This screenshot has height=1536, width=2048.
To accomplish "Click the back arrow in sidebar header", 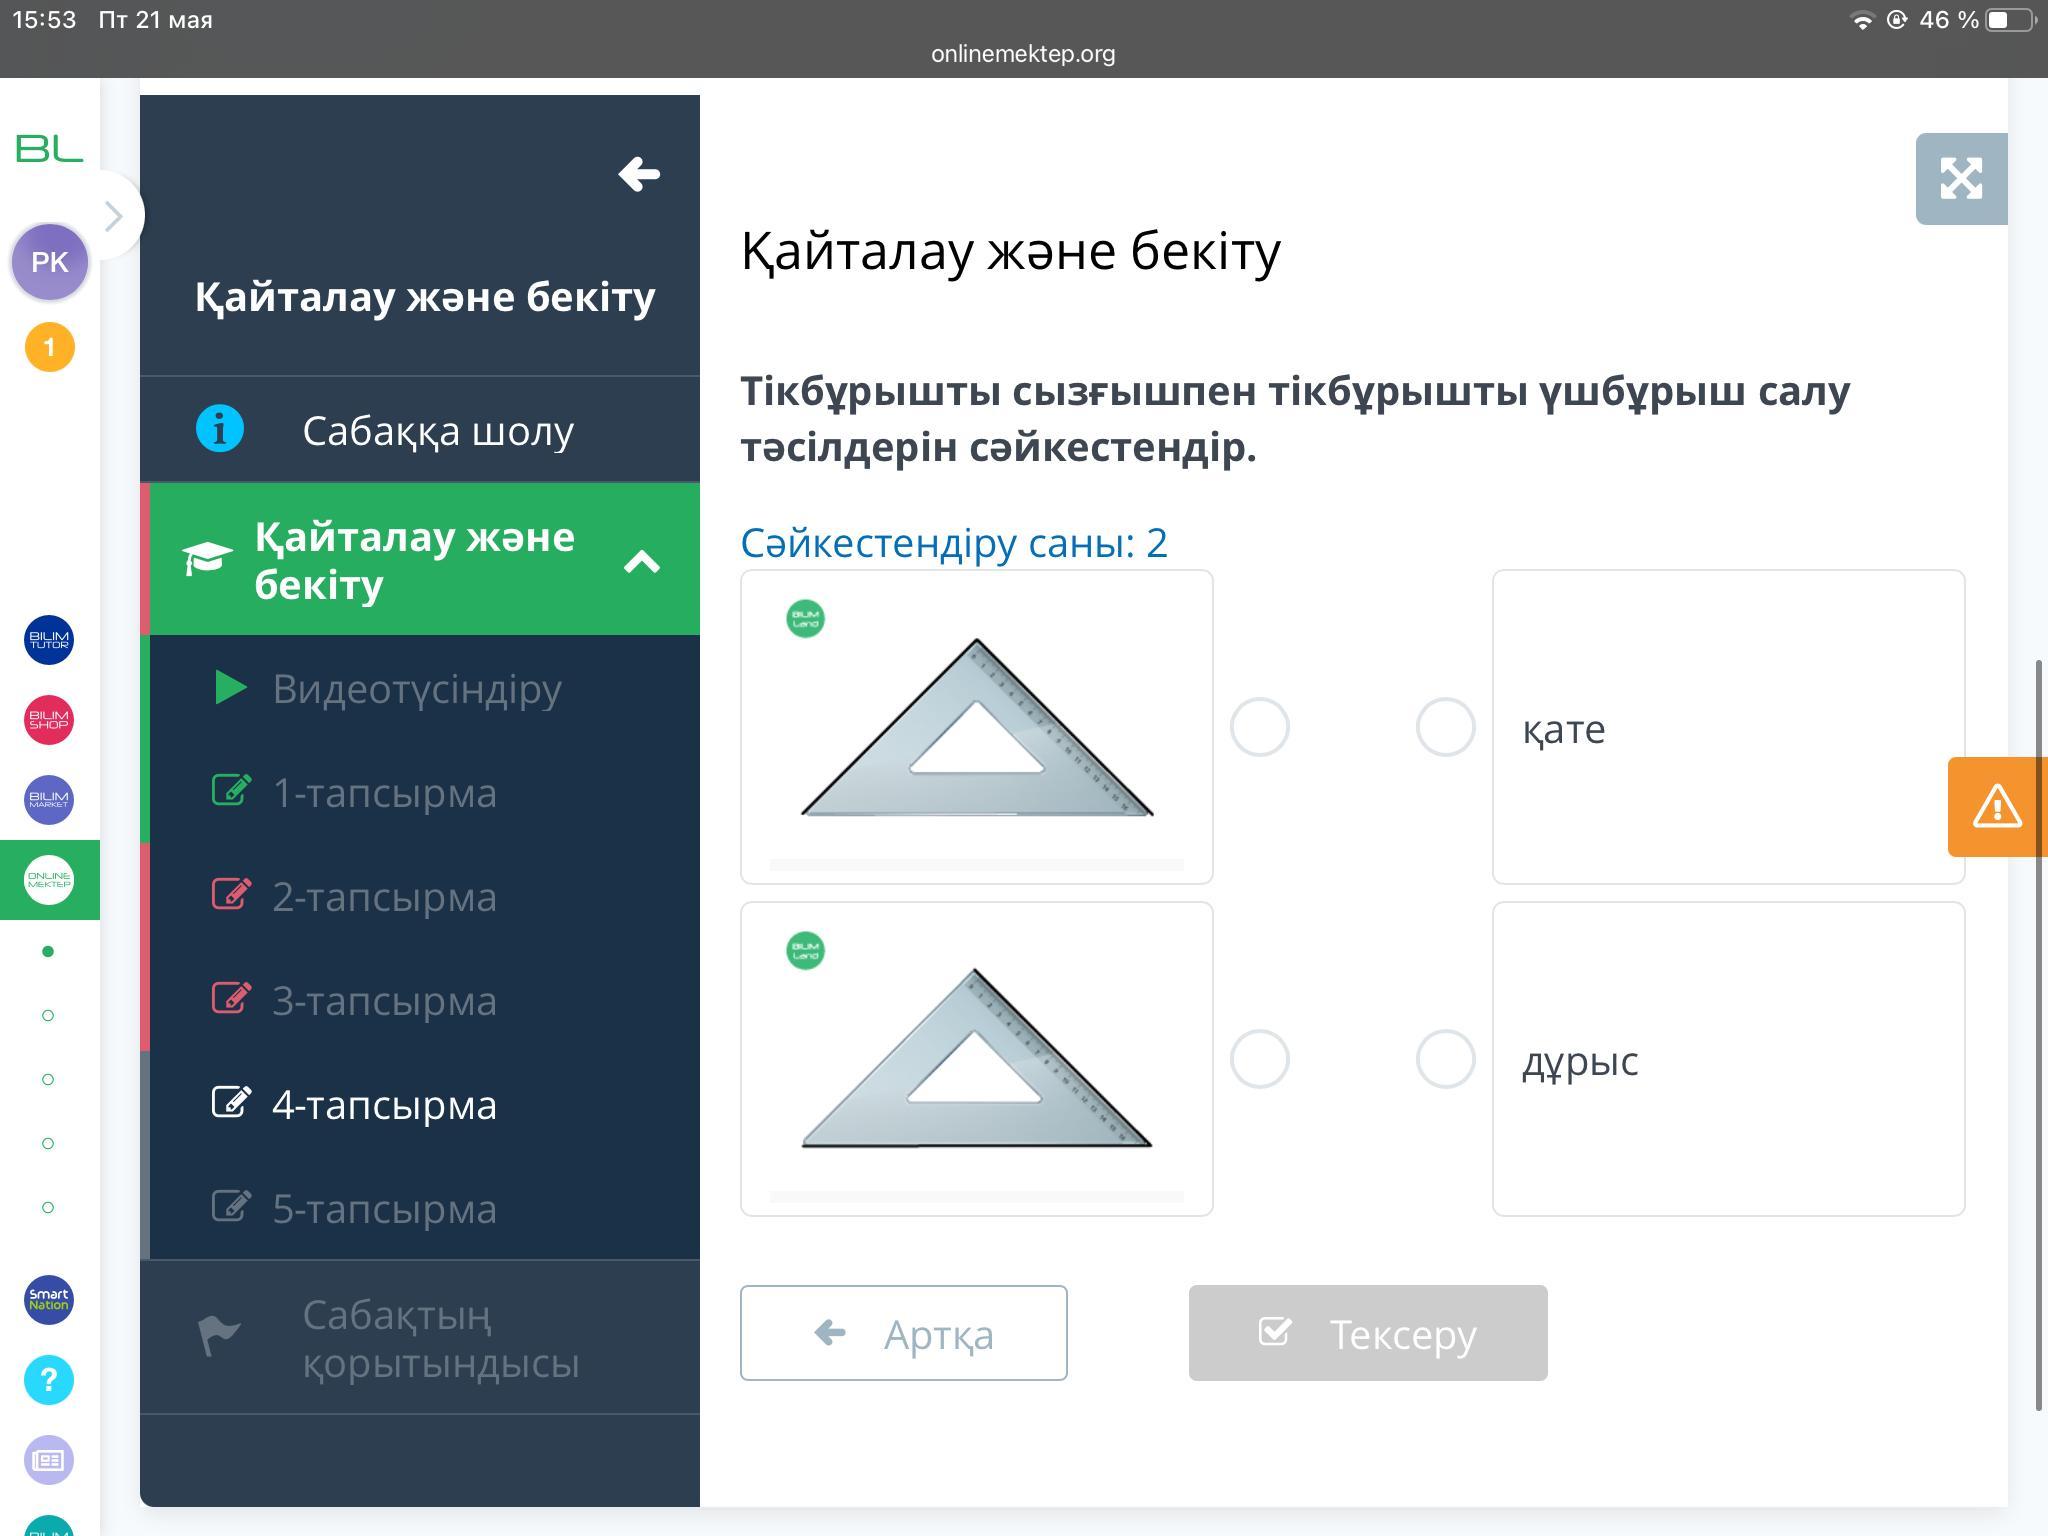I will (639, 175).
